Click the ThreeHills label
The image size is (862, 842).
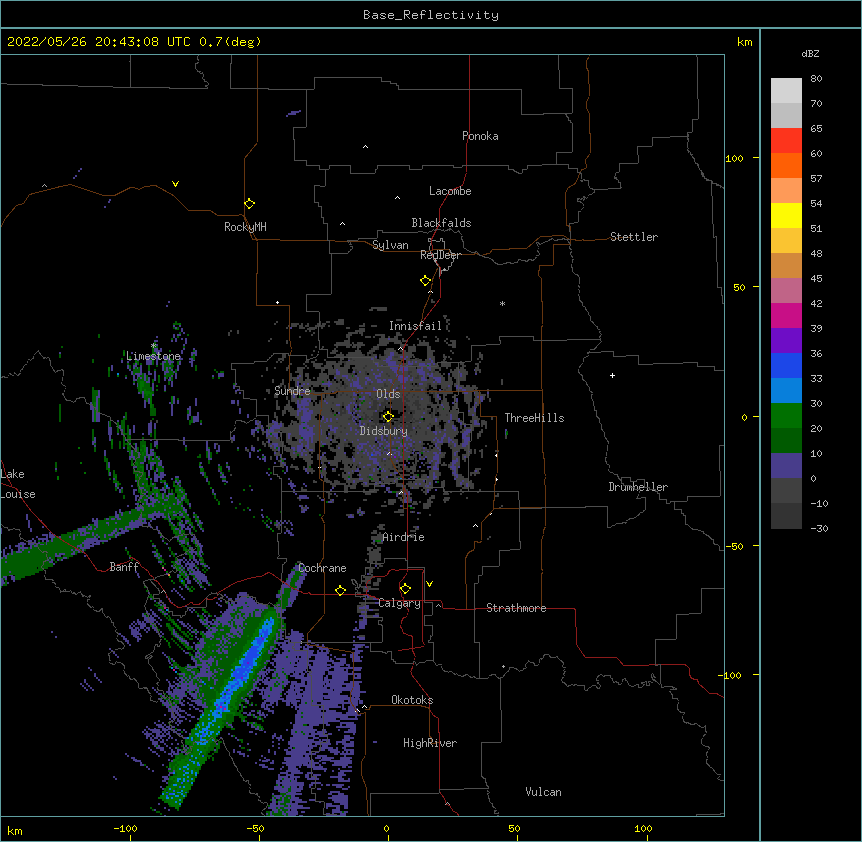coord(534,418)
